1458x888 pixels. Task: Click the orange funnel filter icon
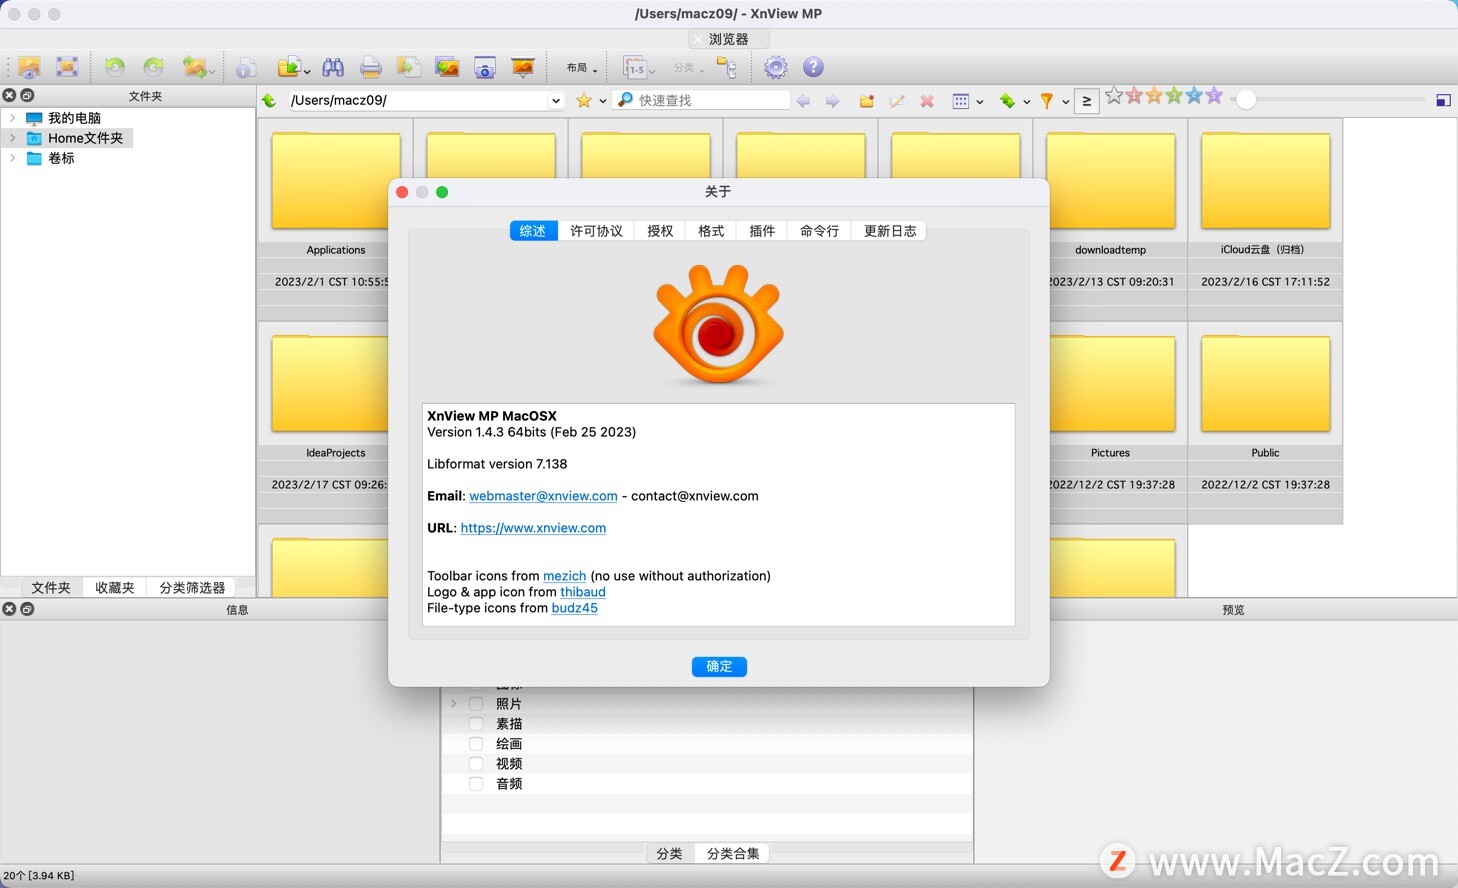(1046, 101)
